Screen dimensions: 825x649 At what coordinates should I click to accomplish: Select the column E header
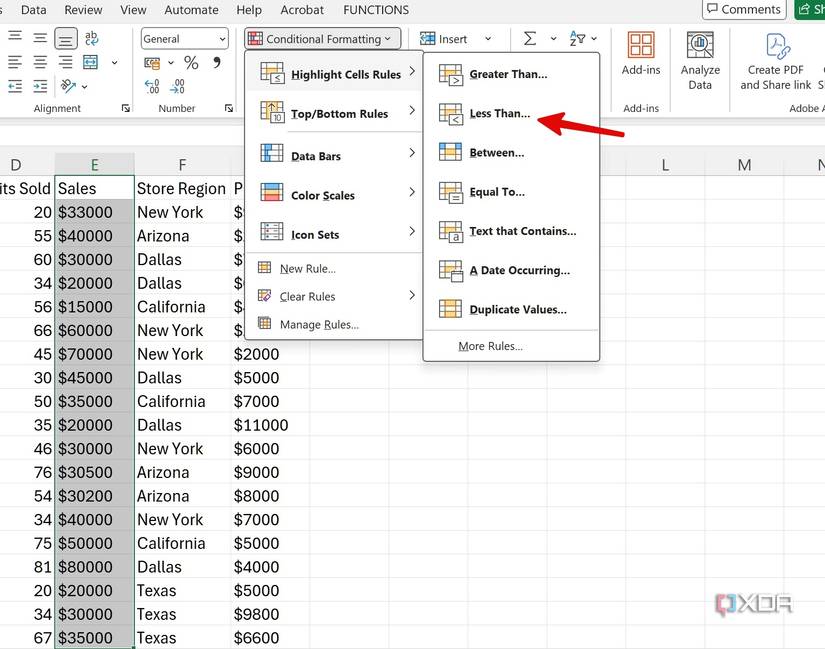pos(94,163)
